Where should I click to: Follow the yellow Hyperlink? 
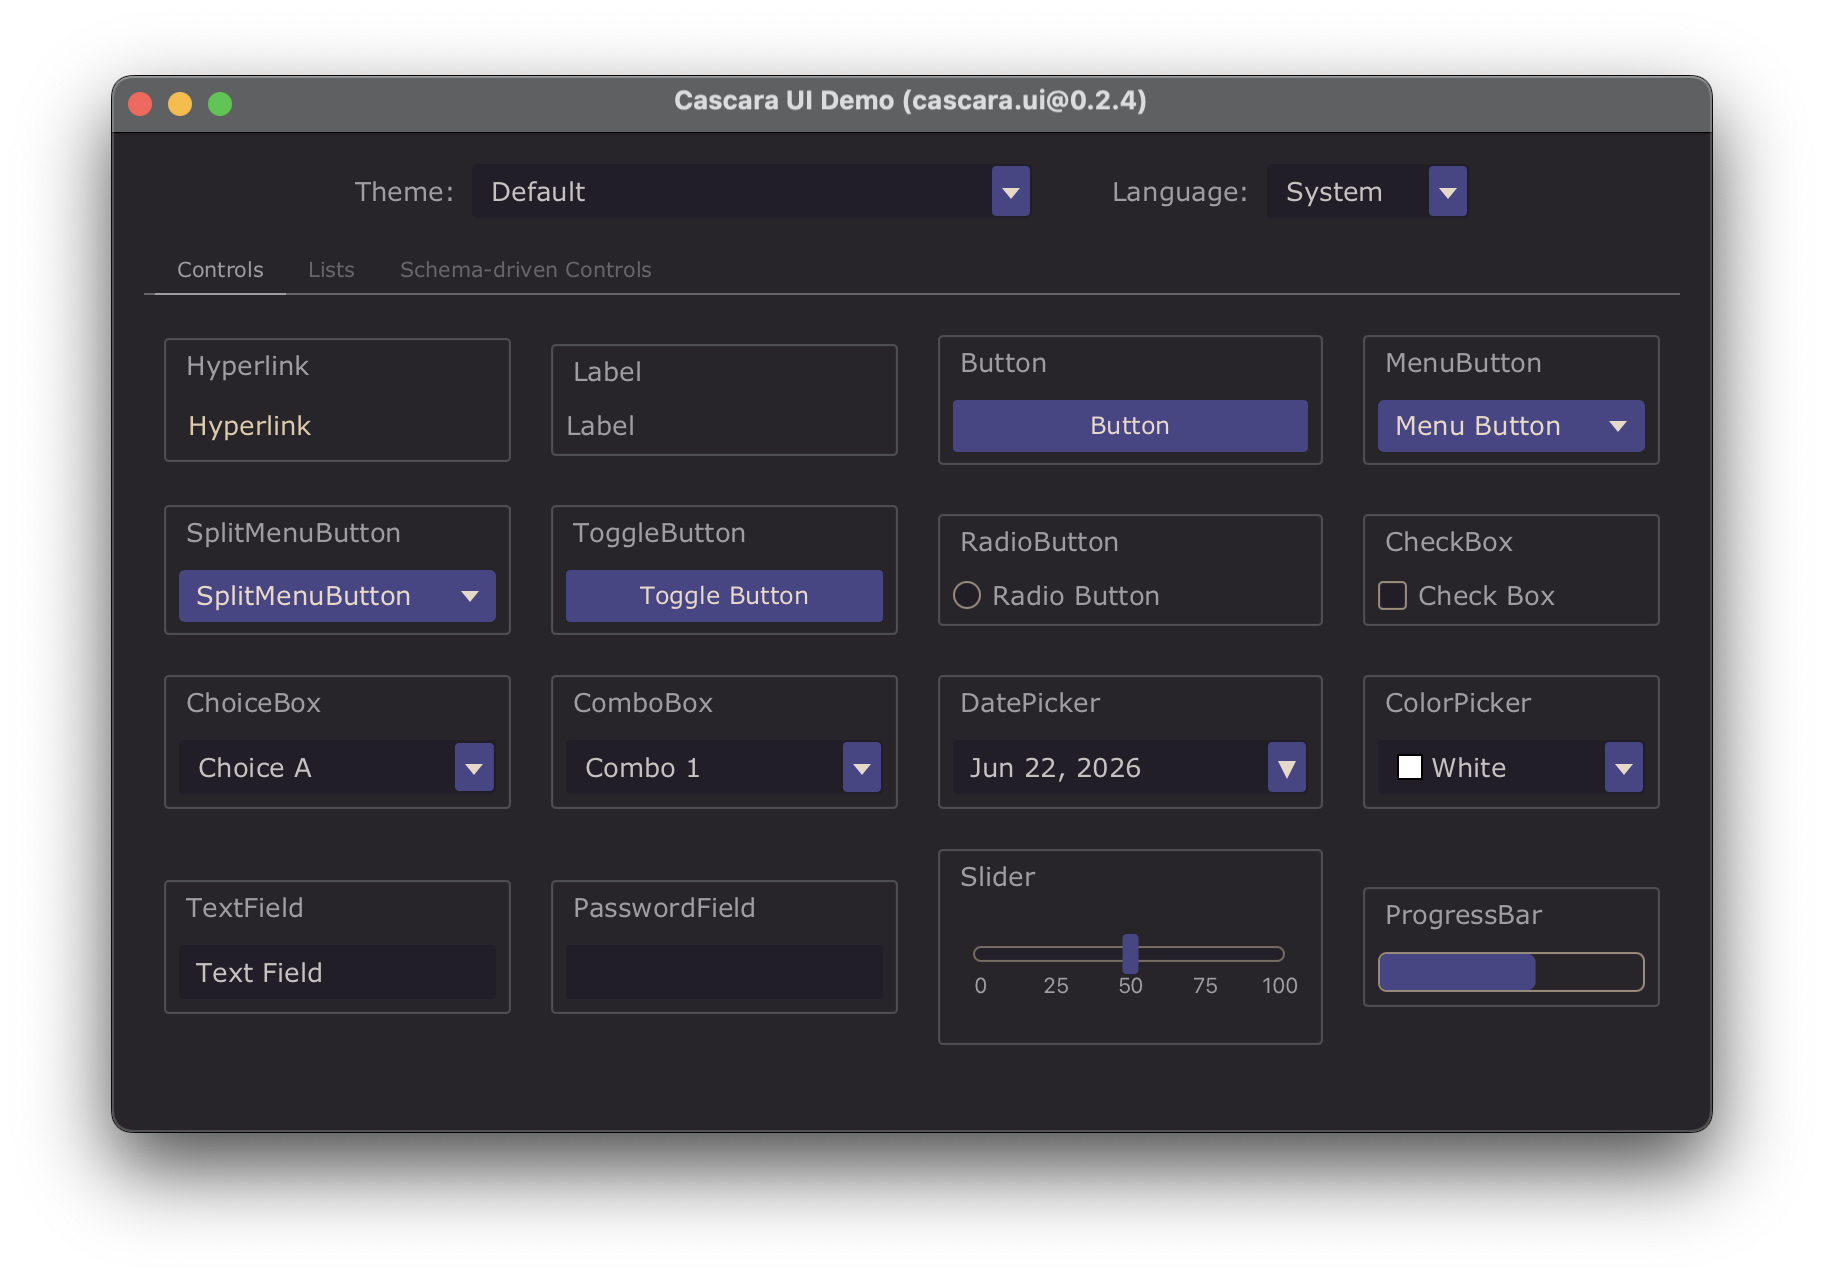[x=250, y=426]
